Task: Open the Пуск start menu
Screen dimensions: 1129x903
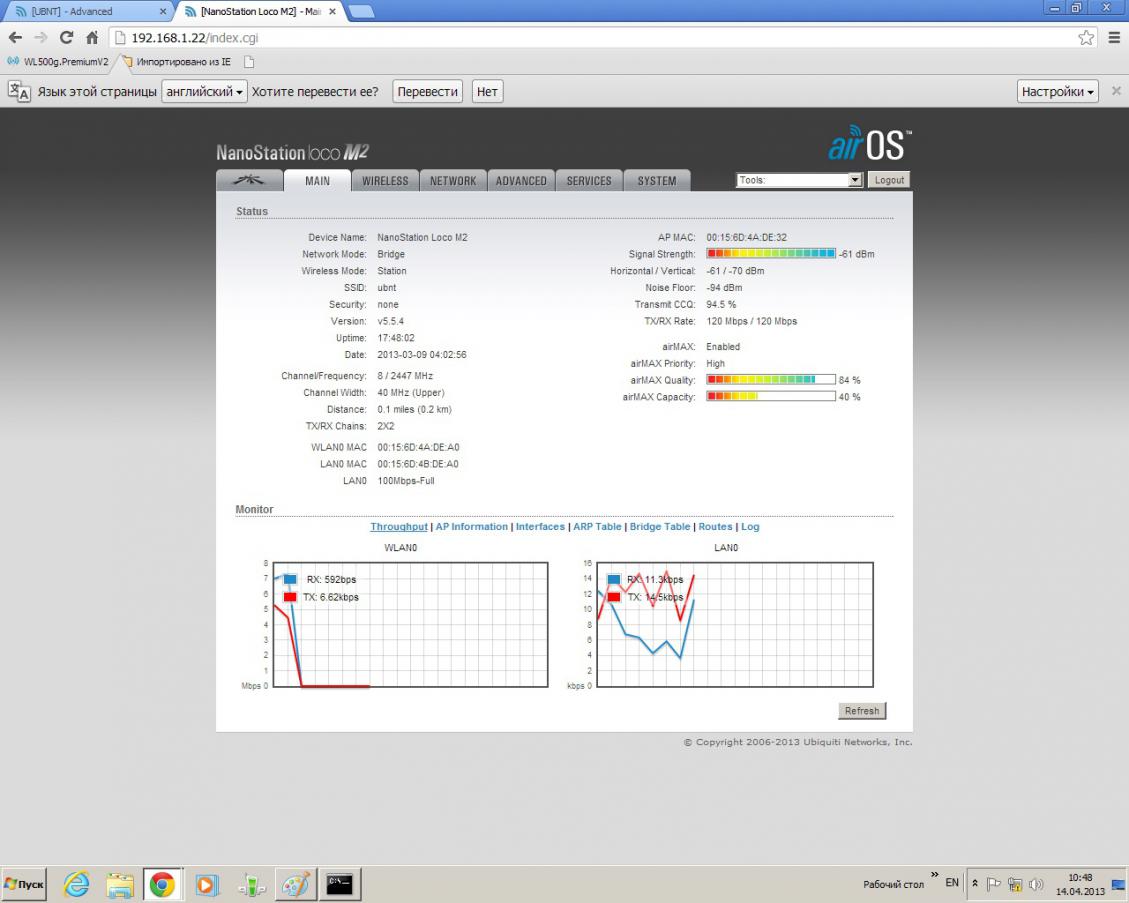Action: coord(24,884)
